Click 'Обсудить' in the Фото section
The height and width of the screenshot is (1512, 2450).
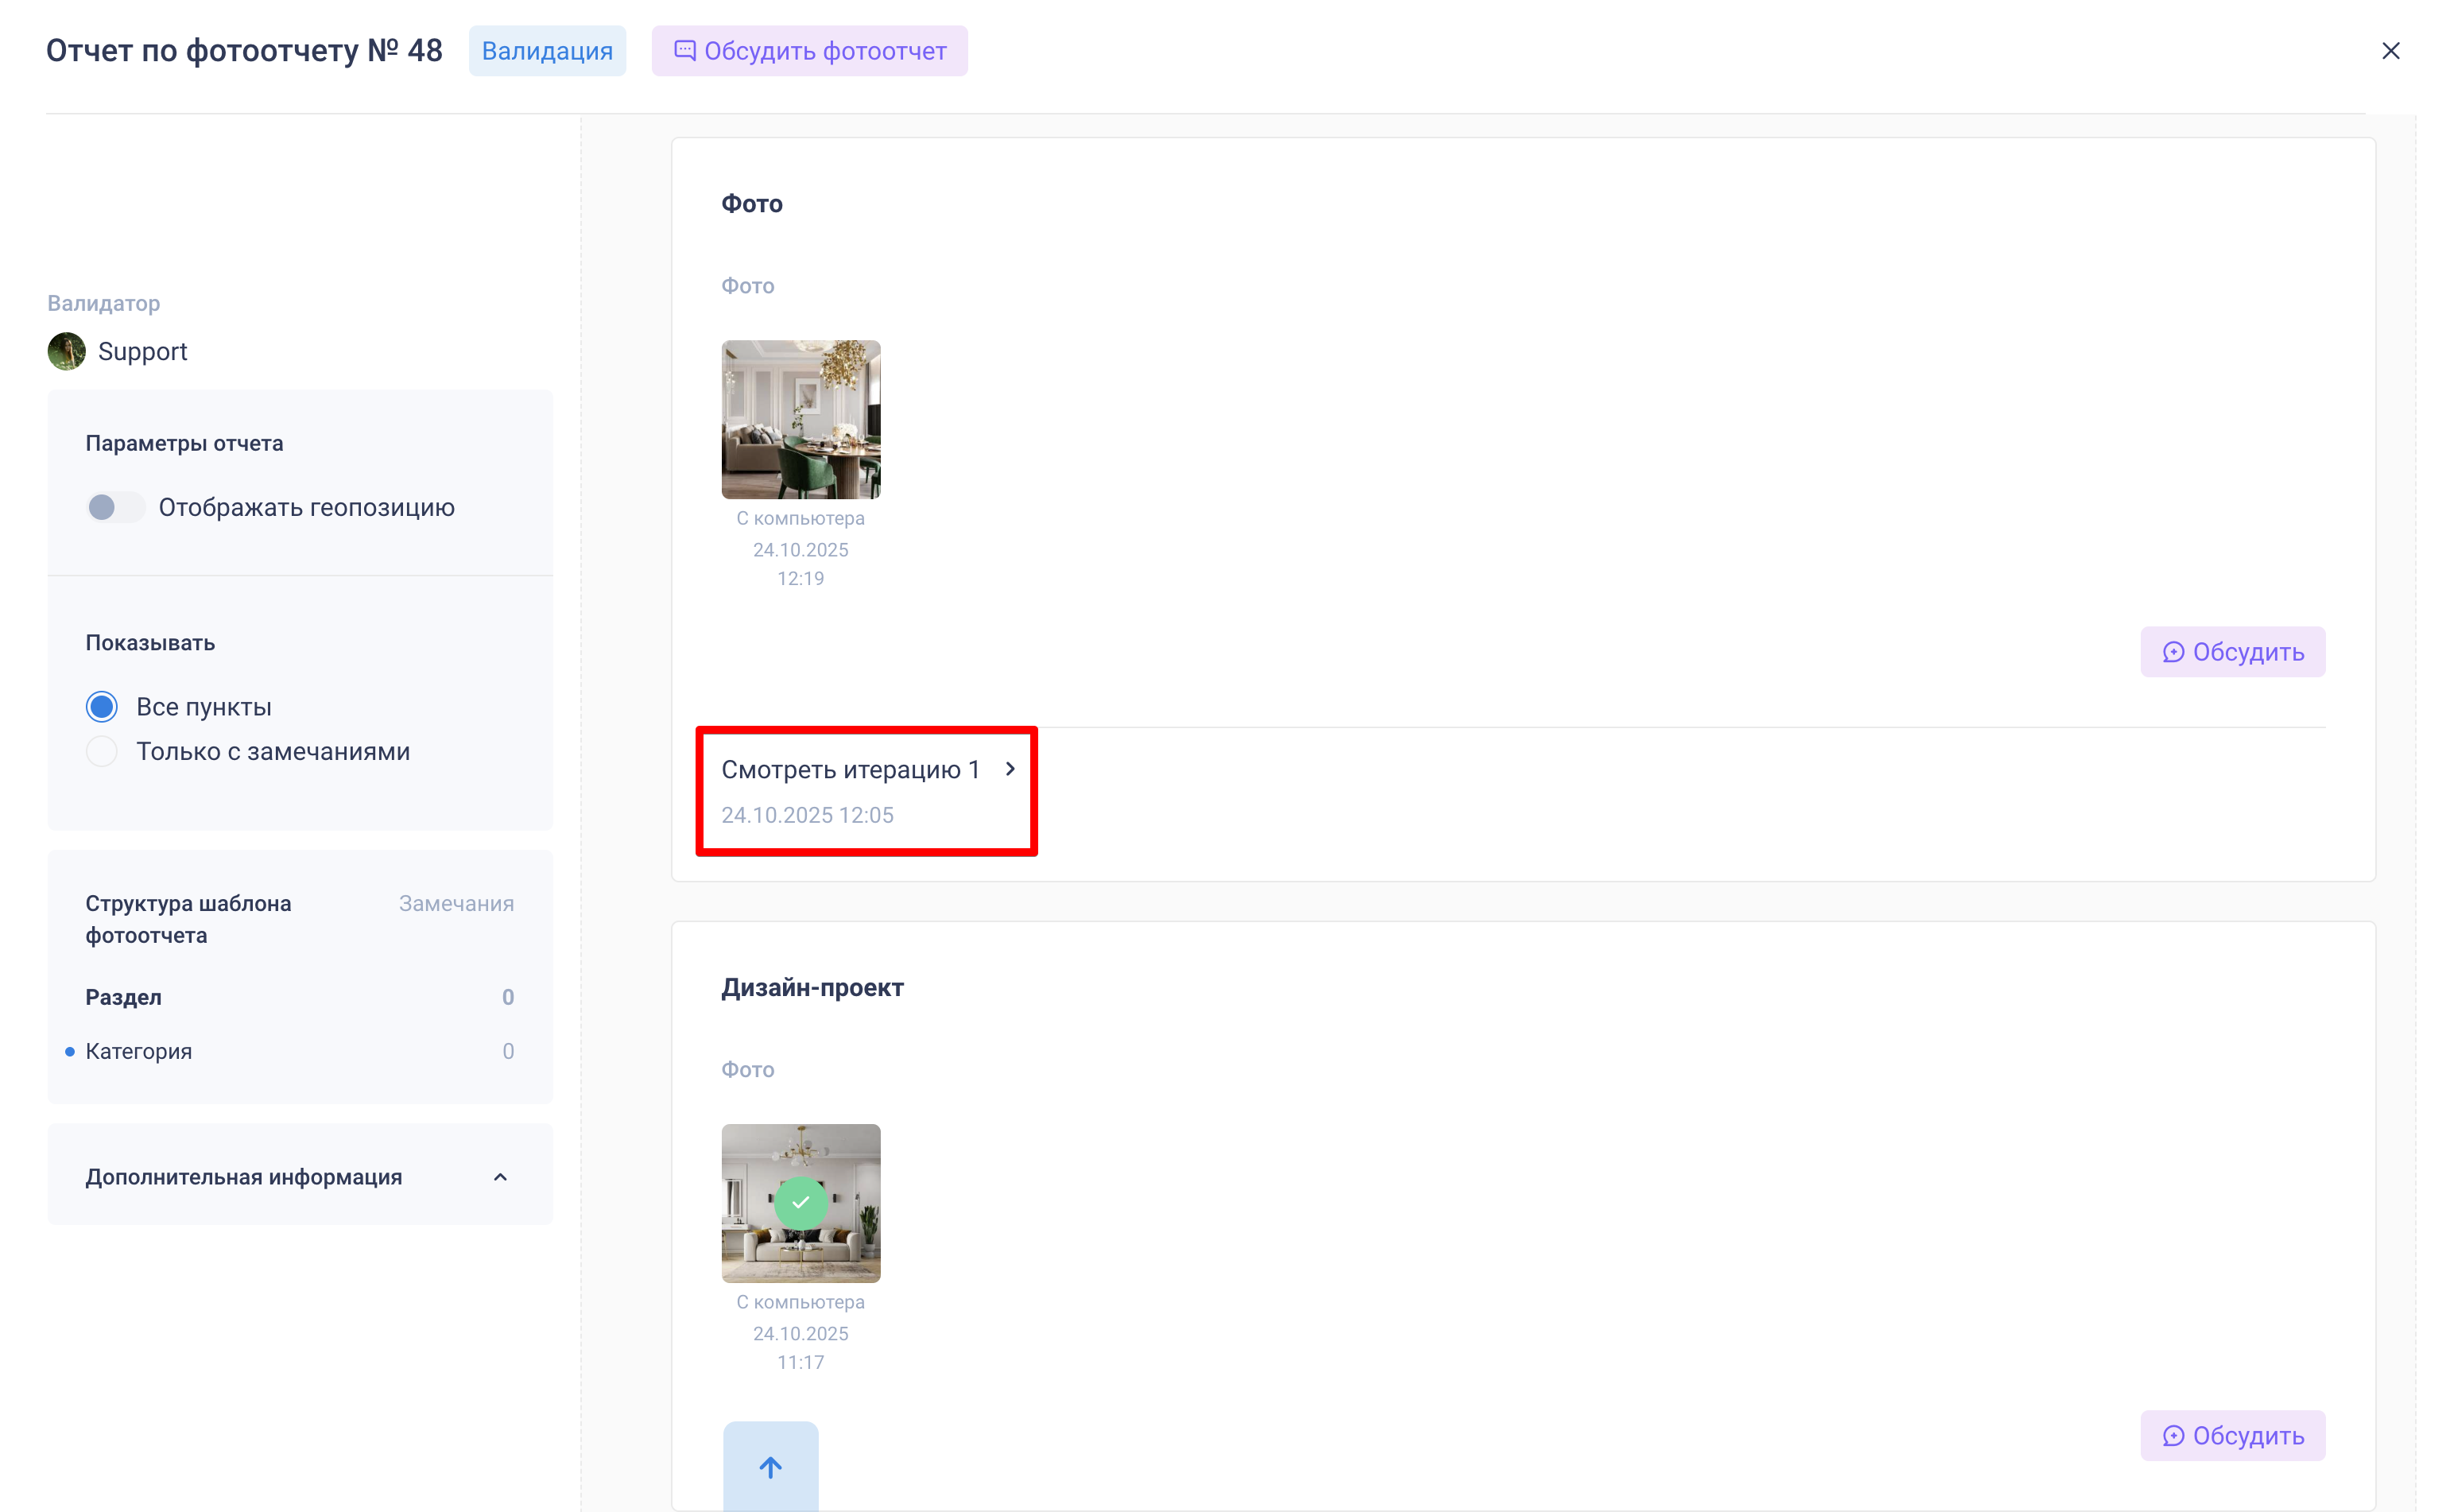pyautogui.click(x=2232, y=652)
